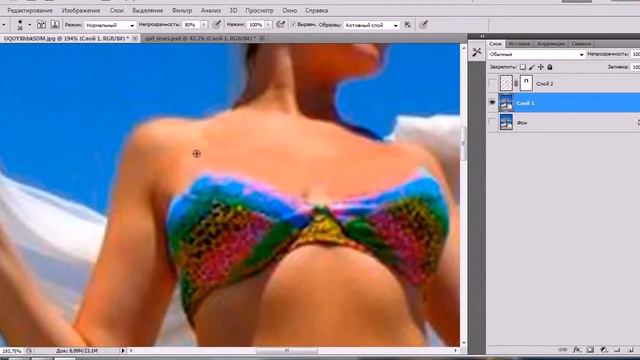Screen dimensions: 640x360
Task: Select the Слой 2 layer name
Action: click(544, 84)
